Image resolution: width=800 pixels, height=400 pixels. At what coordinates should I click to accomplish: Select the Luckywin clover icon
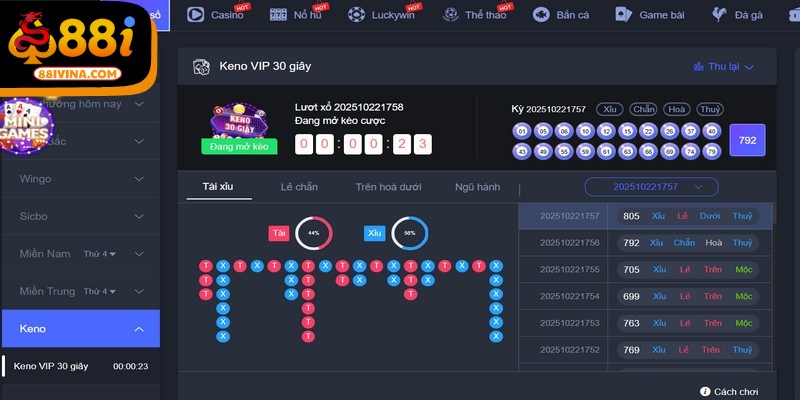[x=356, y=15]
